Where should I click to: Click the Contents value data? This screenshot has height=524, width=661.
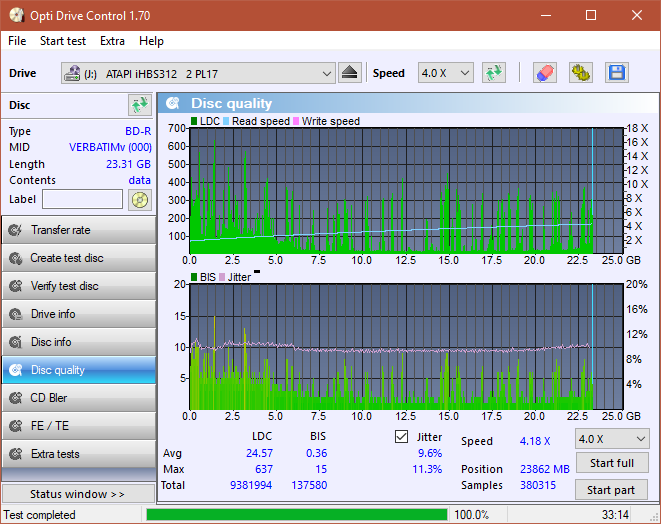(140, 180)
